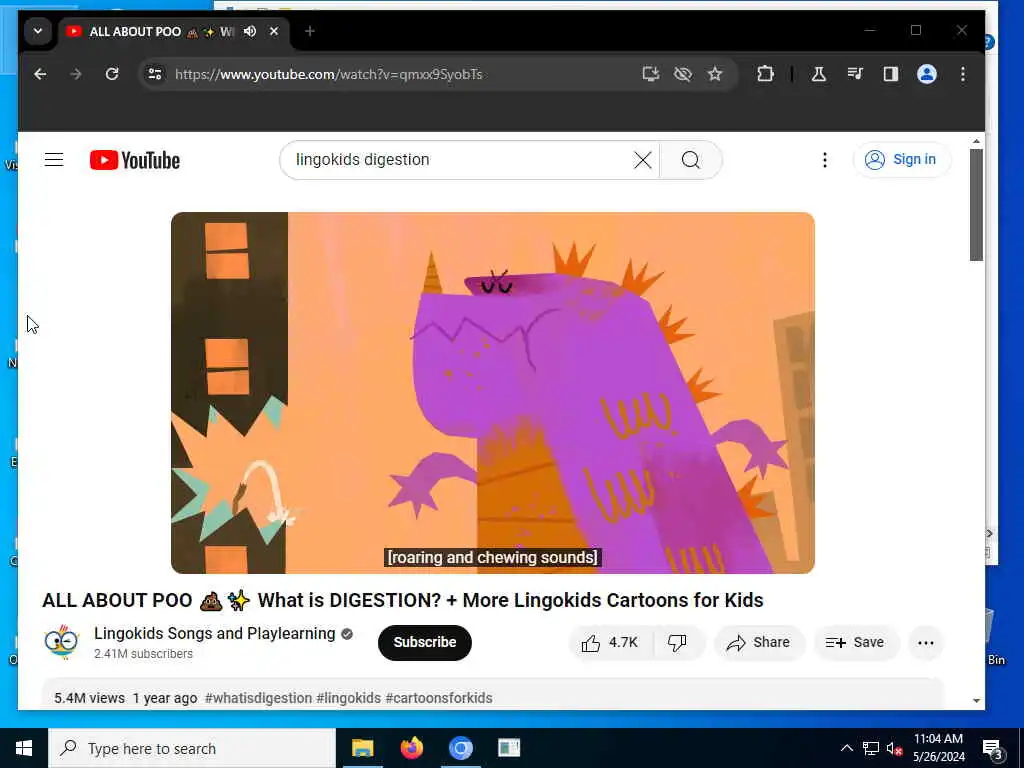Close the ALL ABOUT POO tab
Screen dimensions: 1024x768
(x=274, y=31)
